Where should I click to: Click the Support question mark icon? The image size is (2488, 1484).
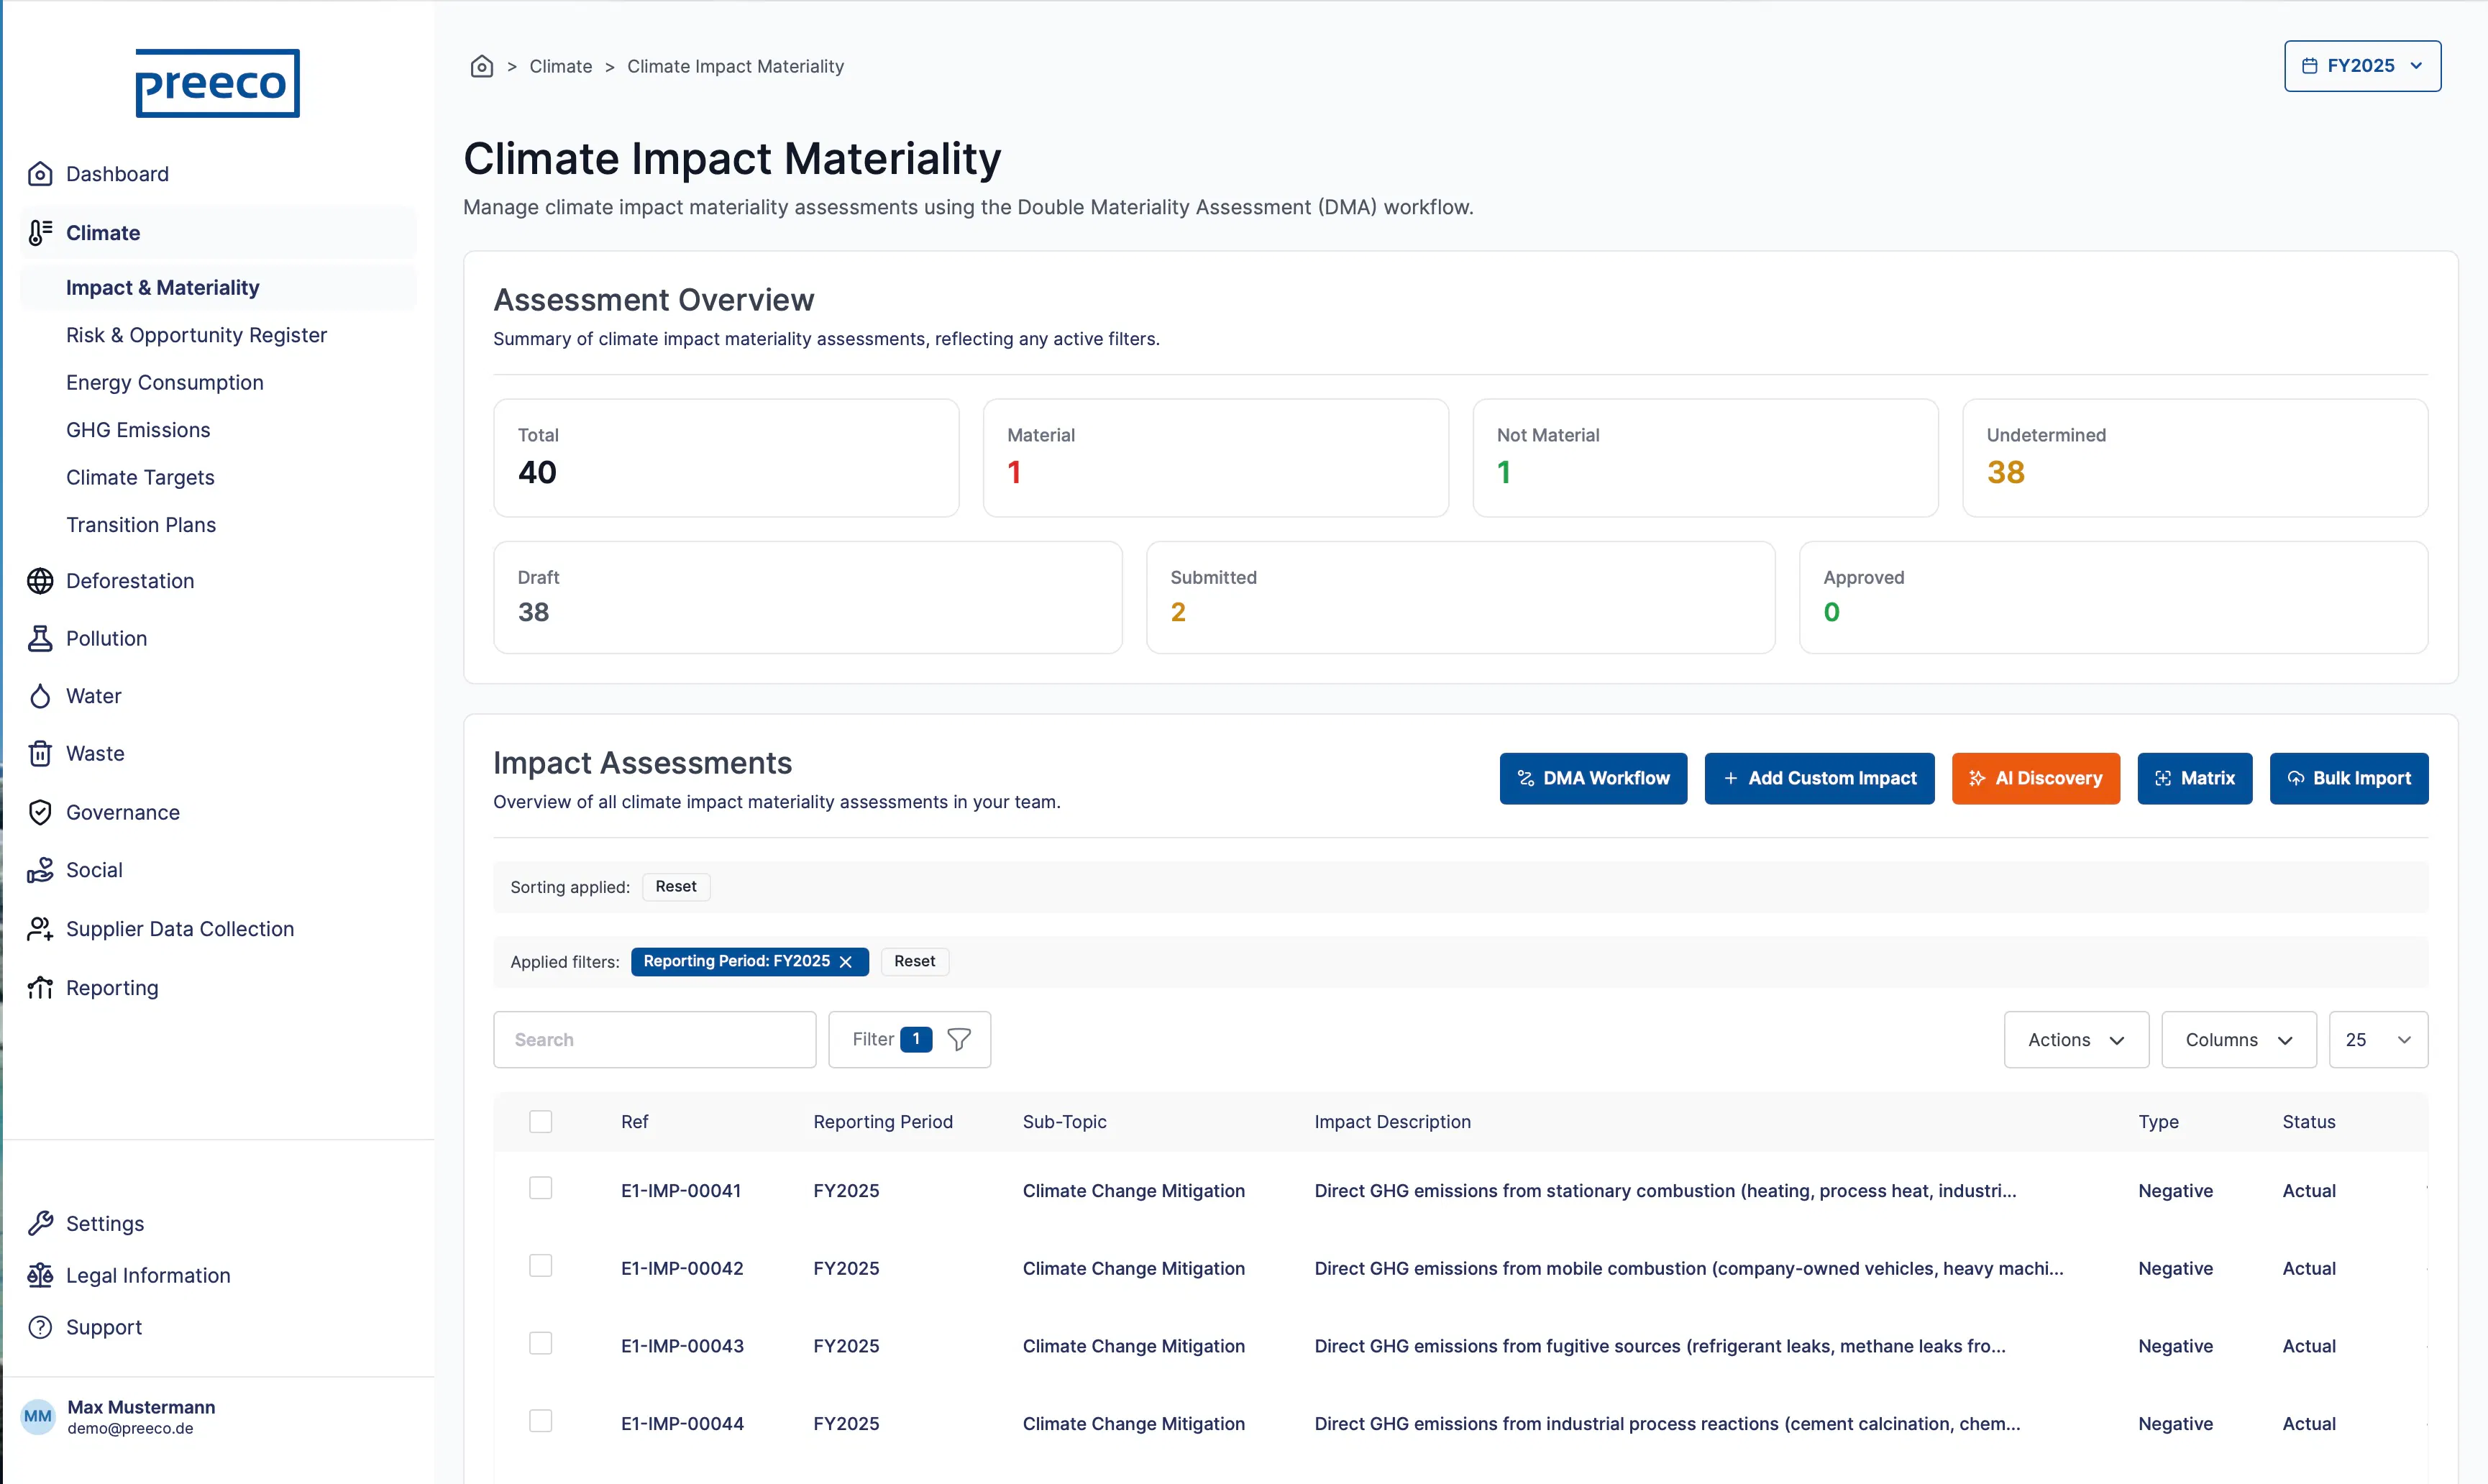tap(40, 1327)
